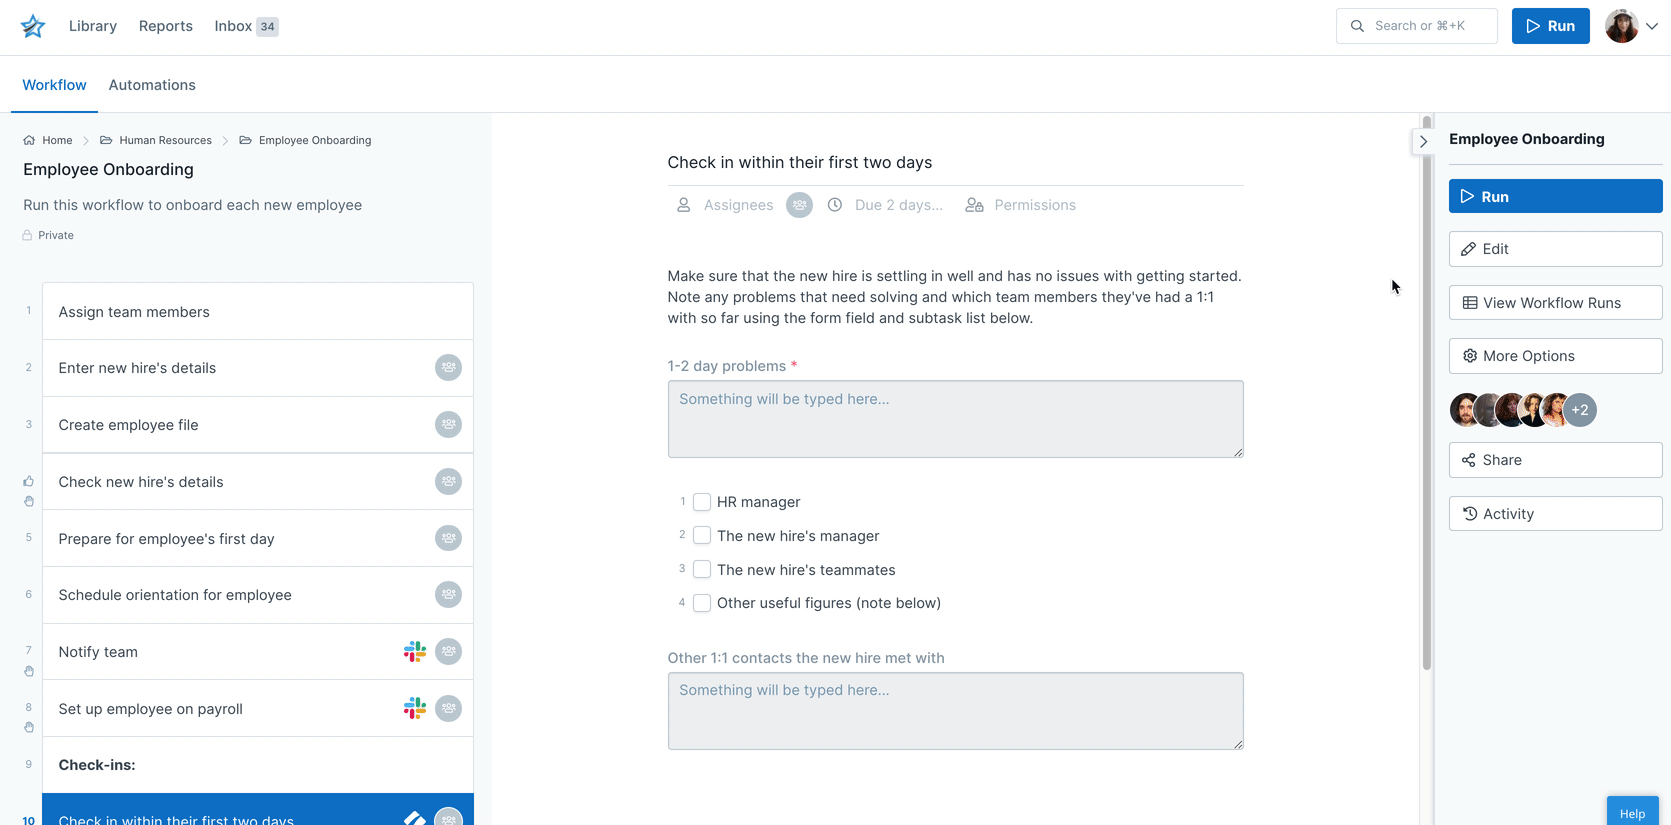Switch to the Automations tab

tap(152, 85)
